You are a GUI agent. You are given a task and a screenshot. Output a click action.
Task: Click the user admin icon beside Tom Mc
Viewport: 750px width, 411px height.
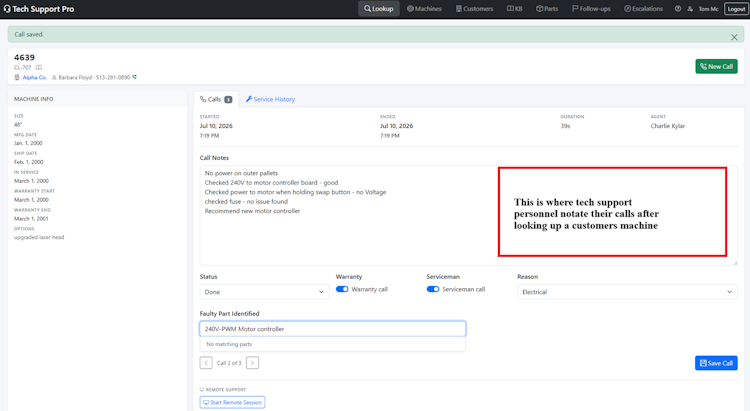pos(690,9)
